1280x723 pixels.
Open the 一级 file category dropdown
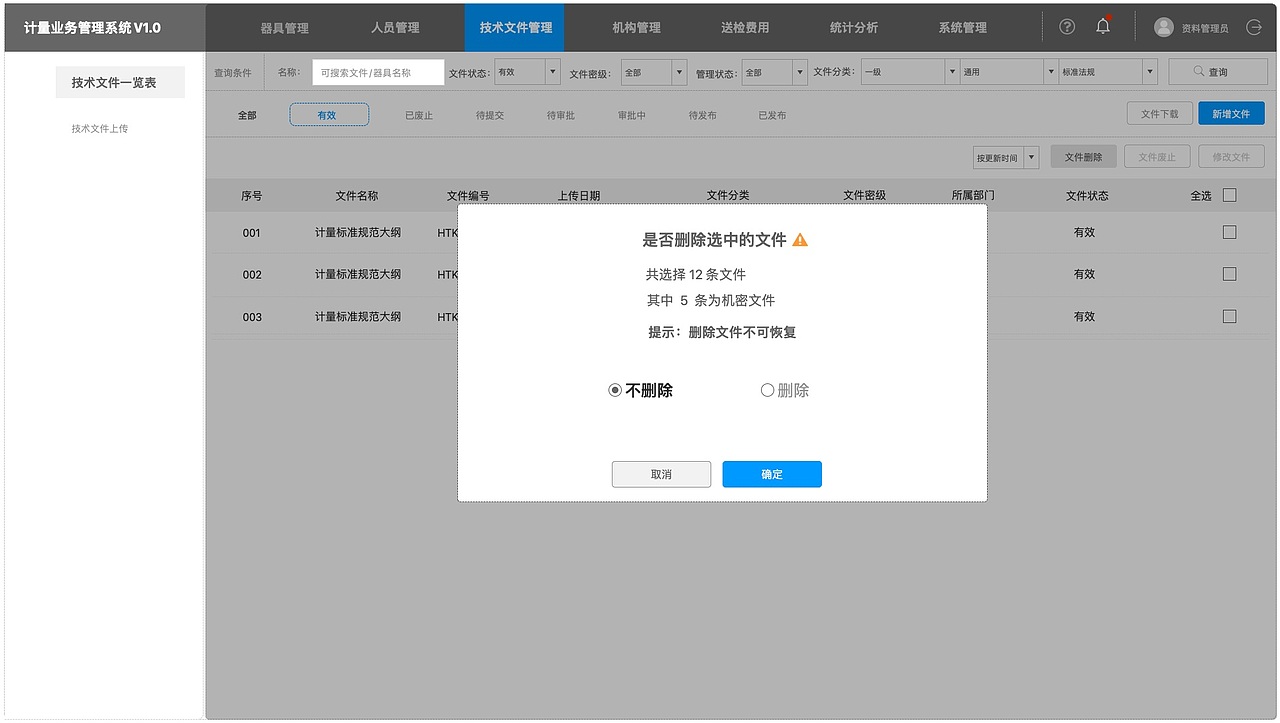pos(910,72)
